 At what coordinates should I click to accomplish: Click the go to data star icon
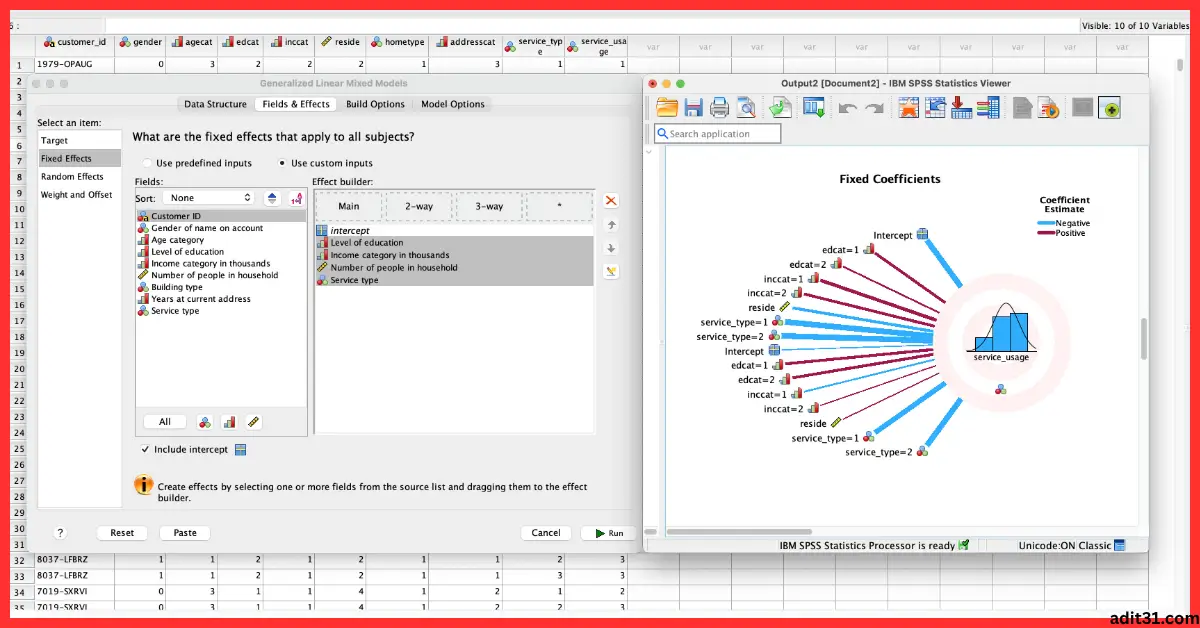(x=908, y=107)
